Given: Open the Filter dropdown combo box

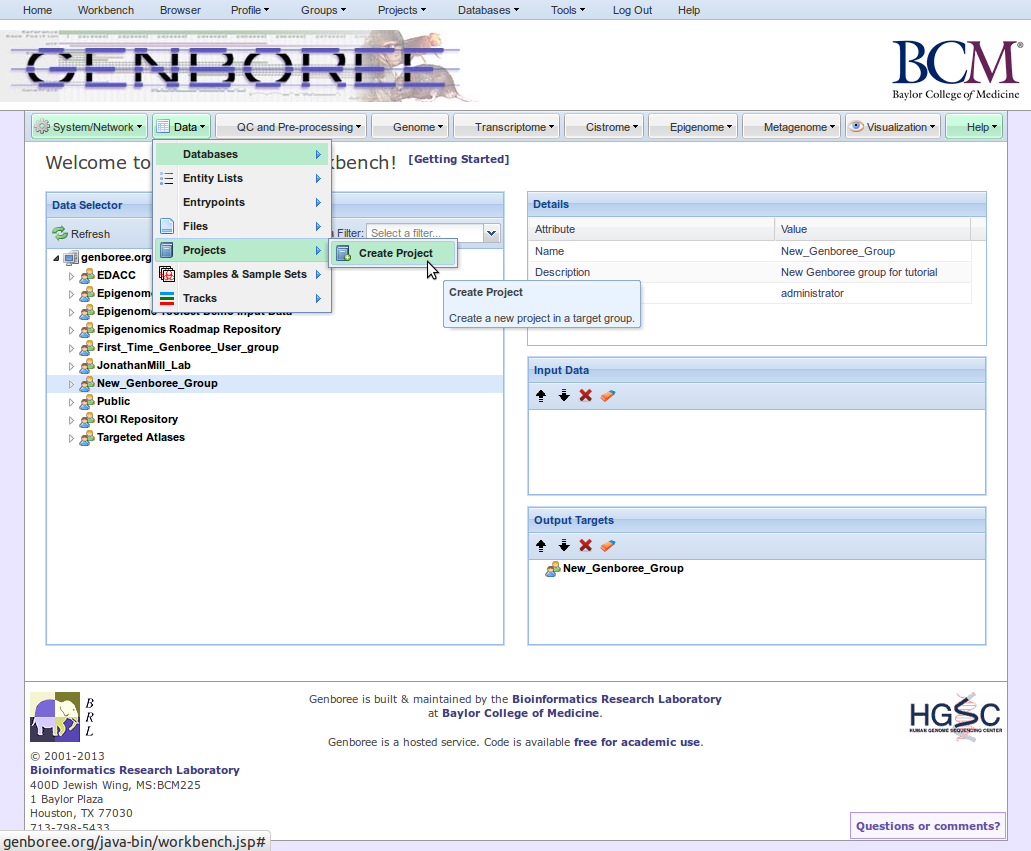Looking at the screenshot, I should point(490,233).
